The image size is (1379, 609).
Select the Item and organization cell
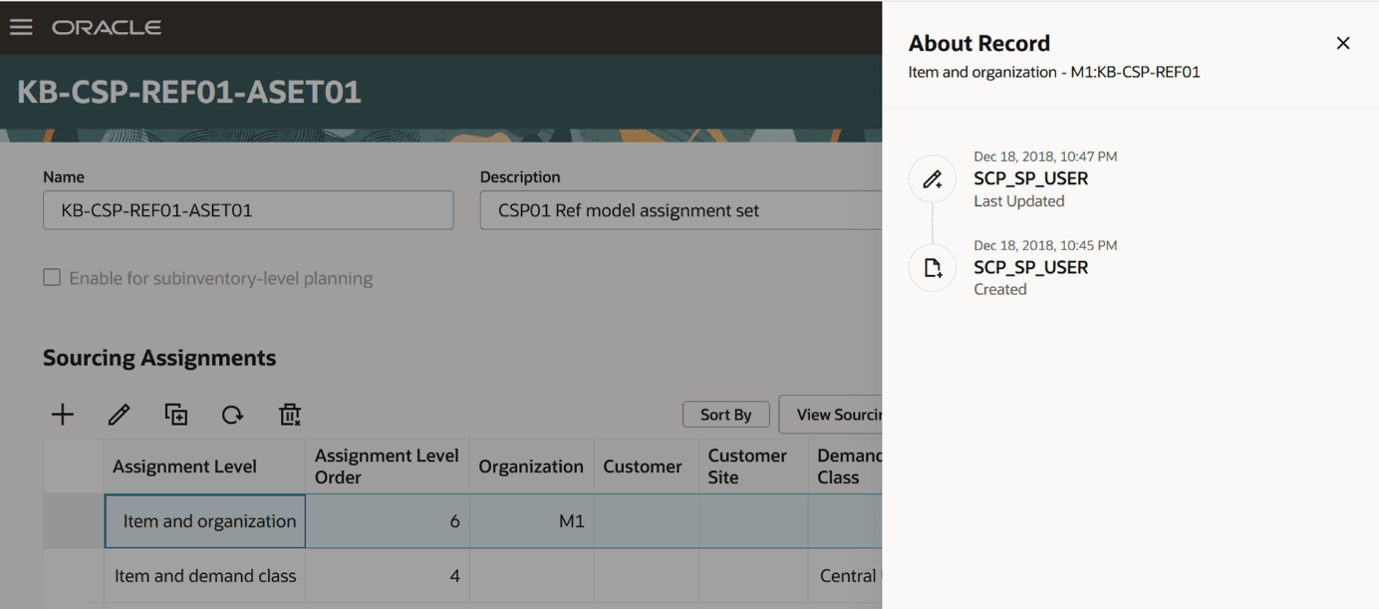(x=205, y=521)
